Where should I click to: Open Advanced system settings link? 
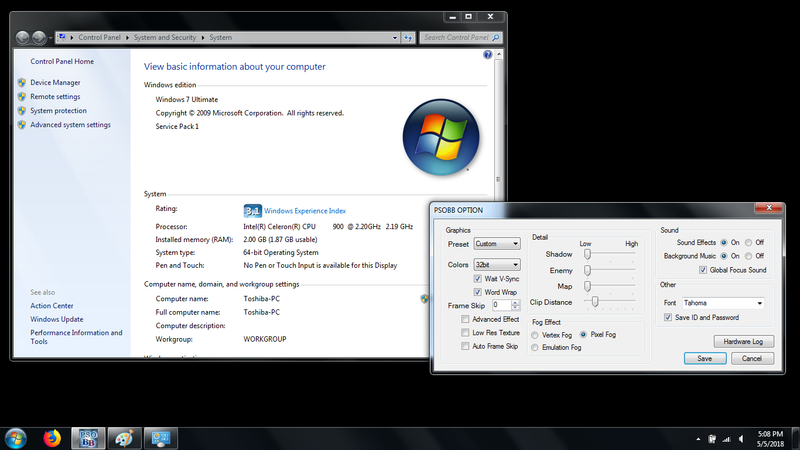[70, 125]
